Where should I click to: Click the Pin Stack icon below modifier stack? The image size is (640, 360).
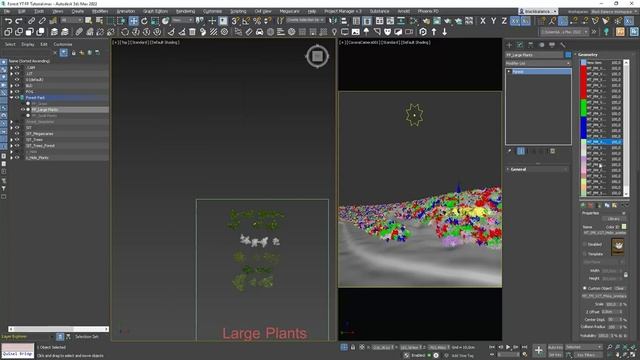click(x=509, y=151)
